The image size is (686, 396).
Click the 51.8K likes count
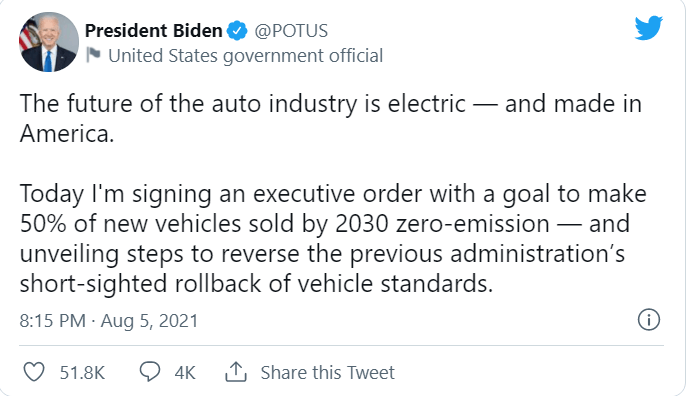[82, 373]
